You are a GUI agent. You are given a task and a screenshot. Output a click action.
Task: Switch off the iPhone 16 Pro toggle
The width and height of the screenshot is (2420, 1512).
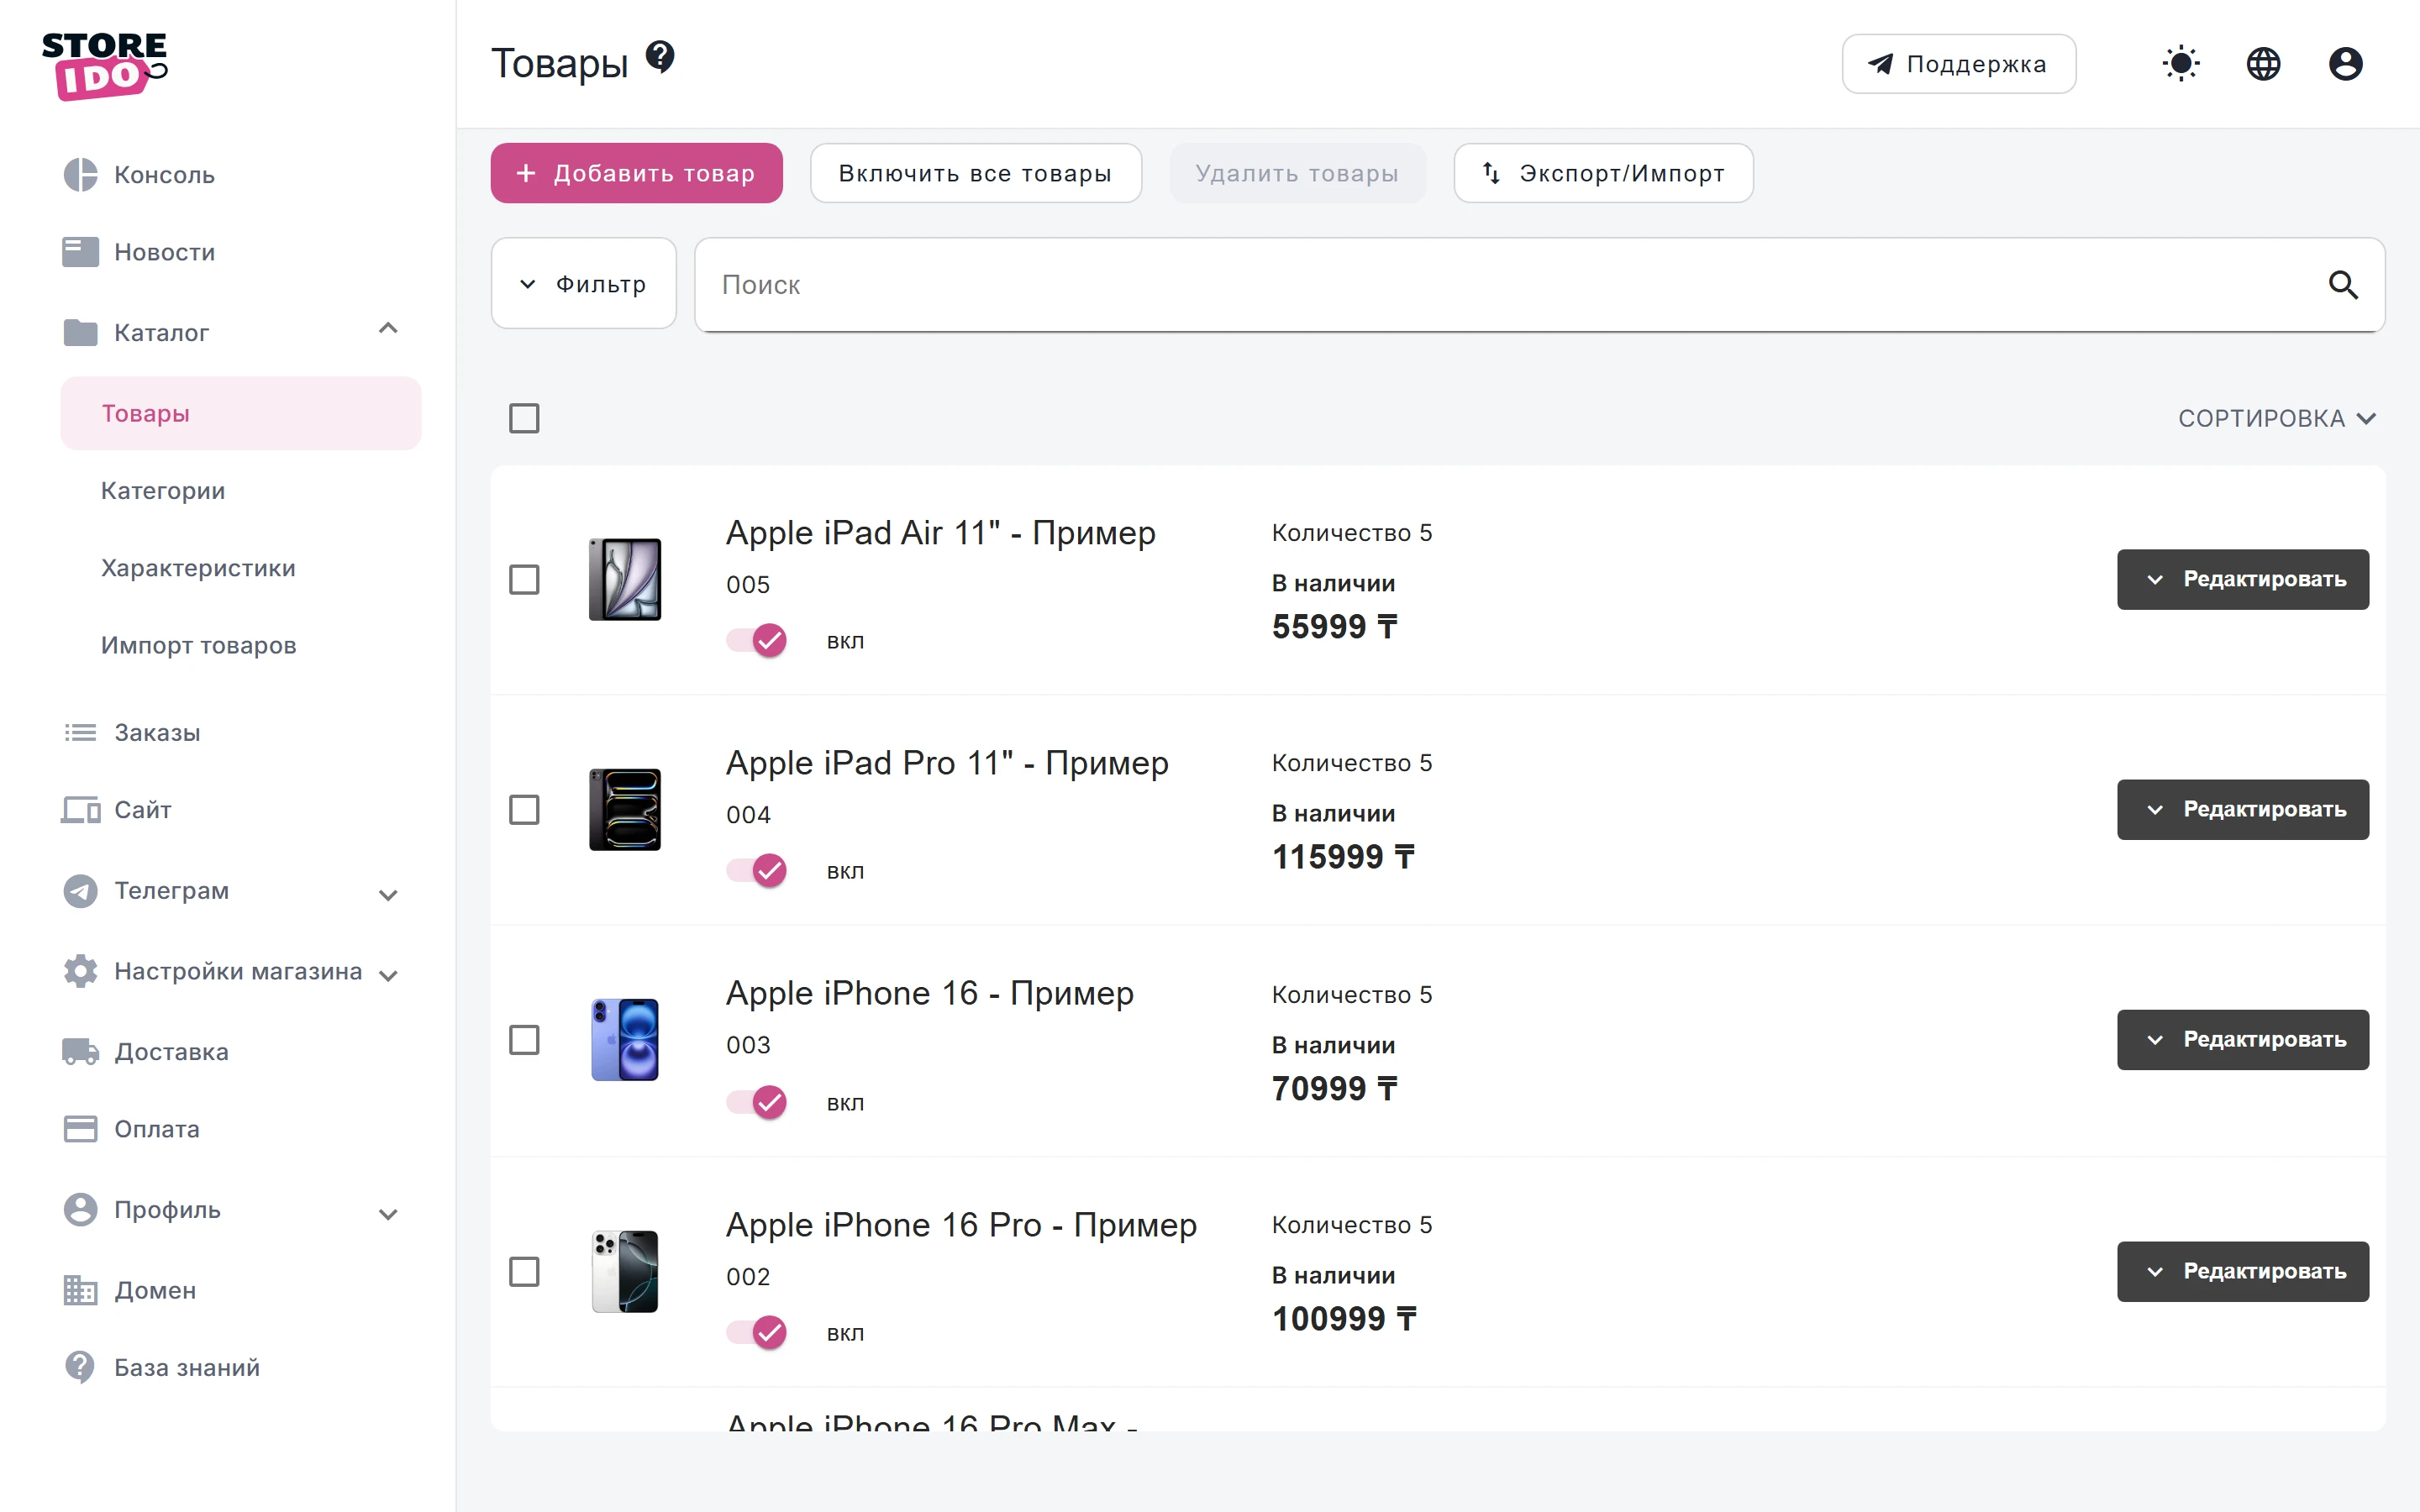point(757,1332)
